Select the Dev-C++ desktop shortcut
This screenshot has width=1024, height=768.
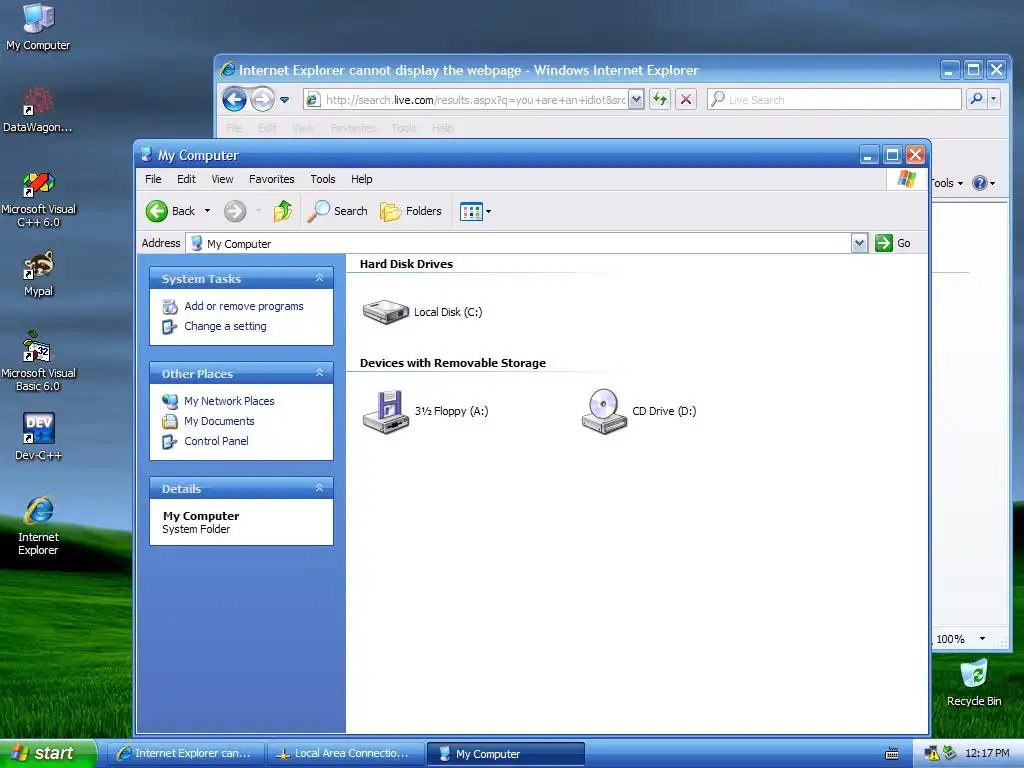(x=38, y=436)
